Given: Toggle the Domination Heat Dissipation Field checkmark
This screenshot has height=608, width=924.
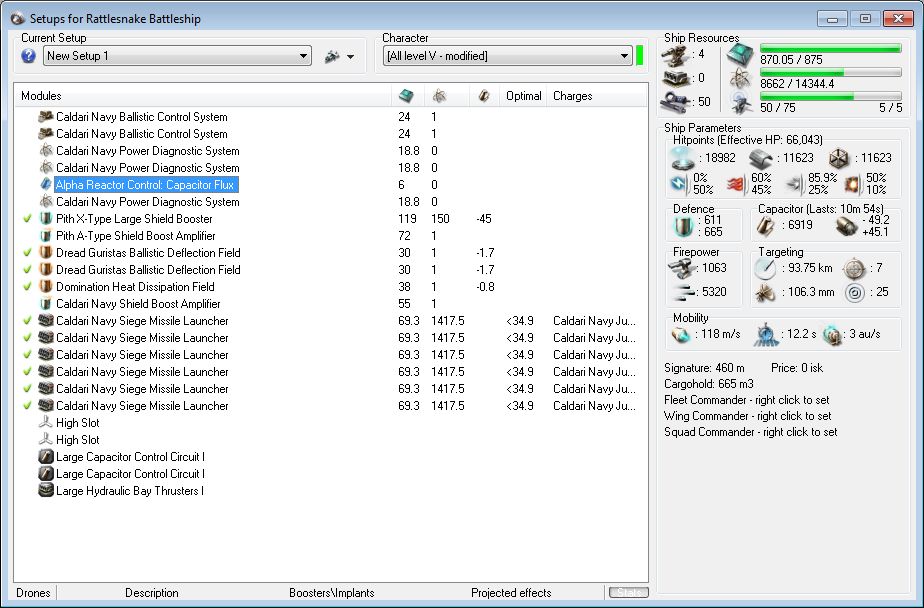Looking at the screenshot, I should click(26, 287).
